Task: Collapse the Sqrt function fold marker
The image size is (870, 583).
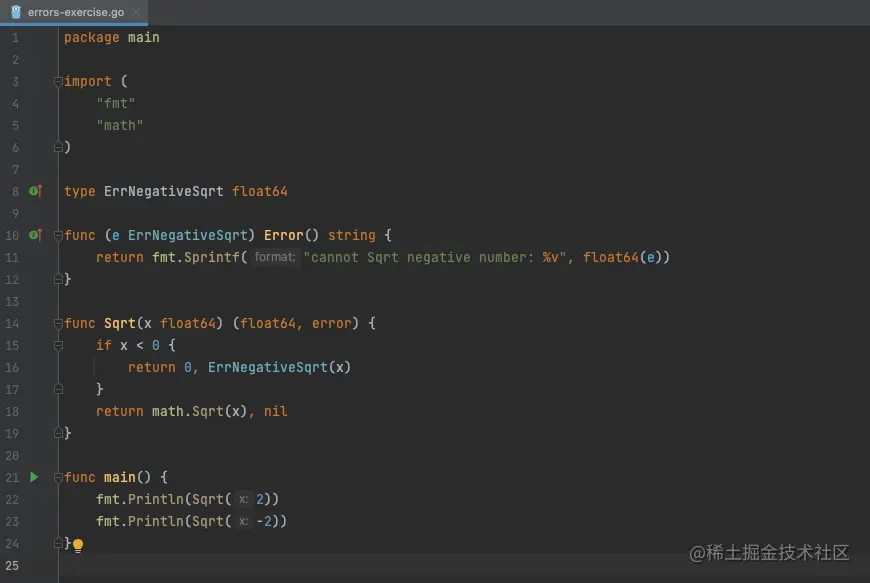Action: [x=58, y=323]
